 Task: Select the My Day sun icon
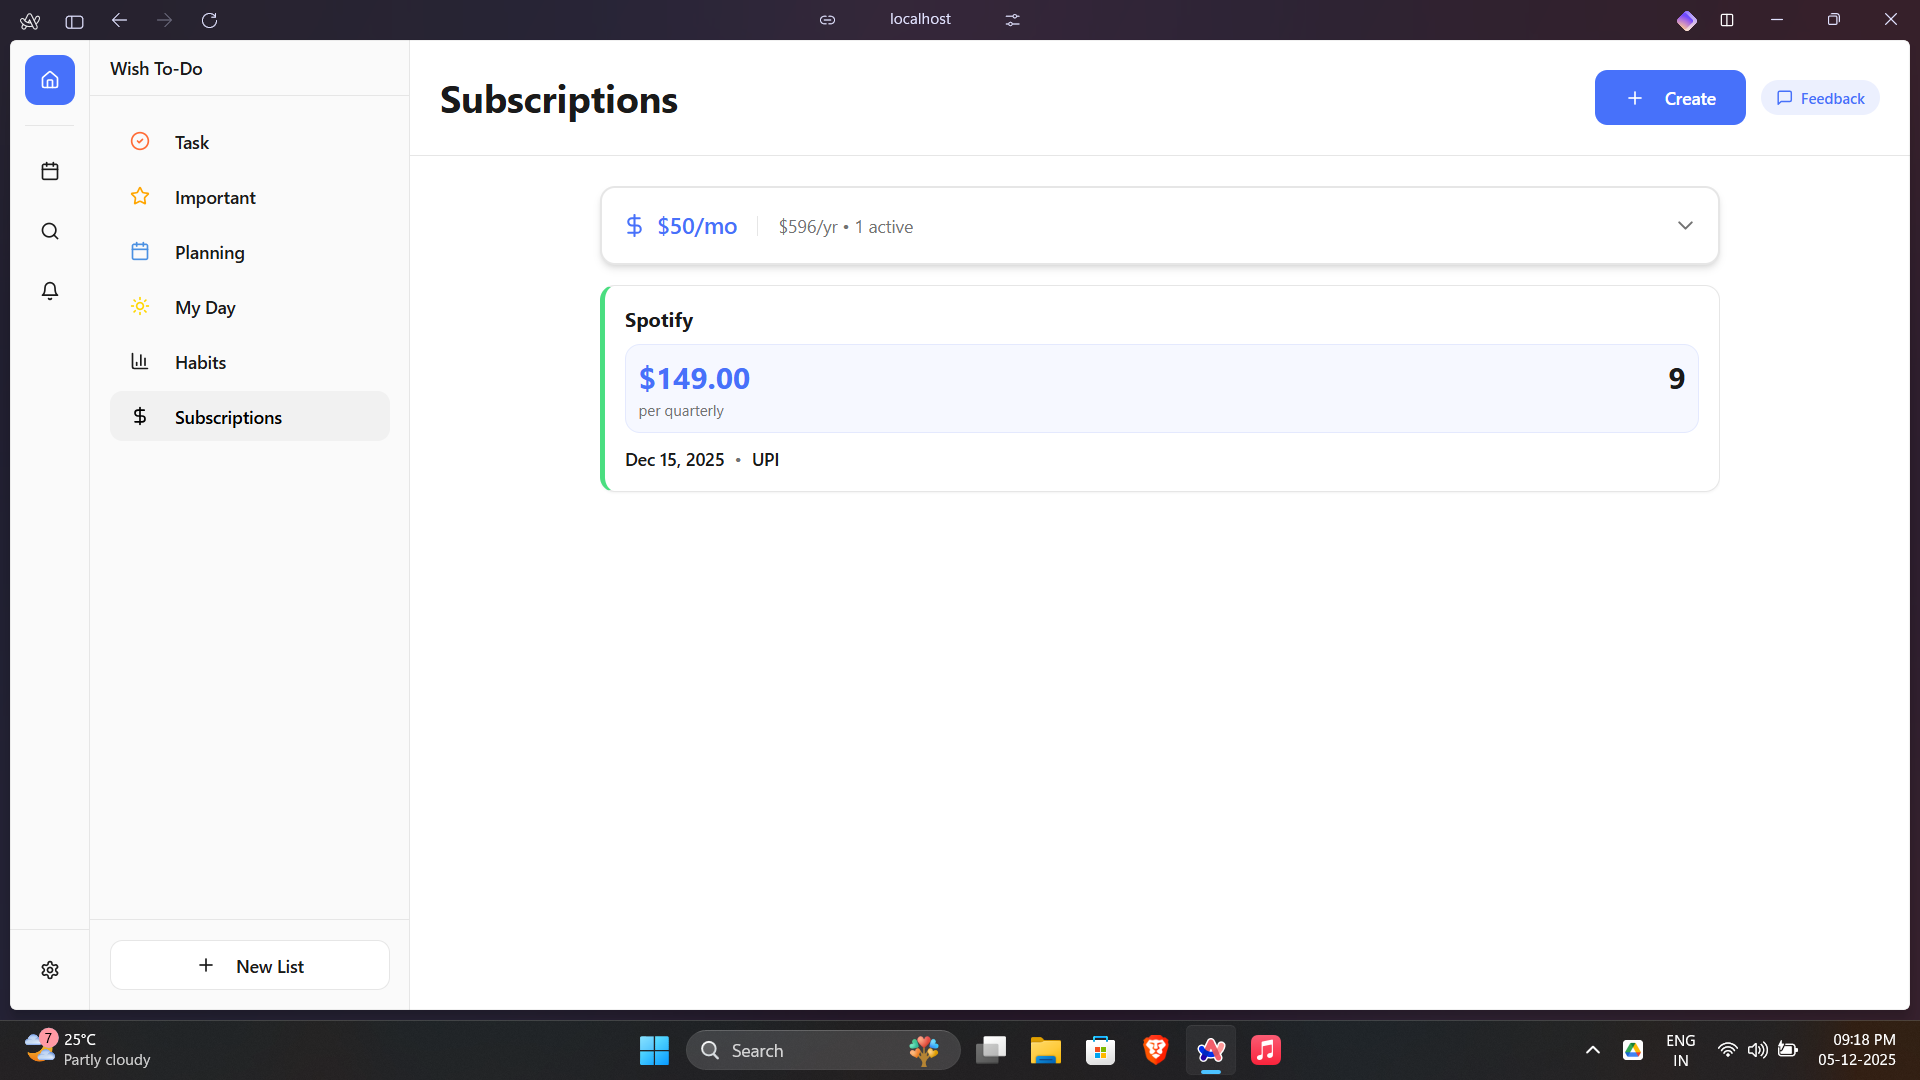[x=140, y=307]
